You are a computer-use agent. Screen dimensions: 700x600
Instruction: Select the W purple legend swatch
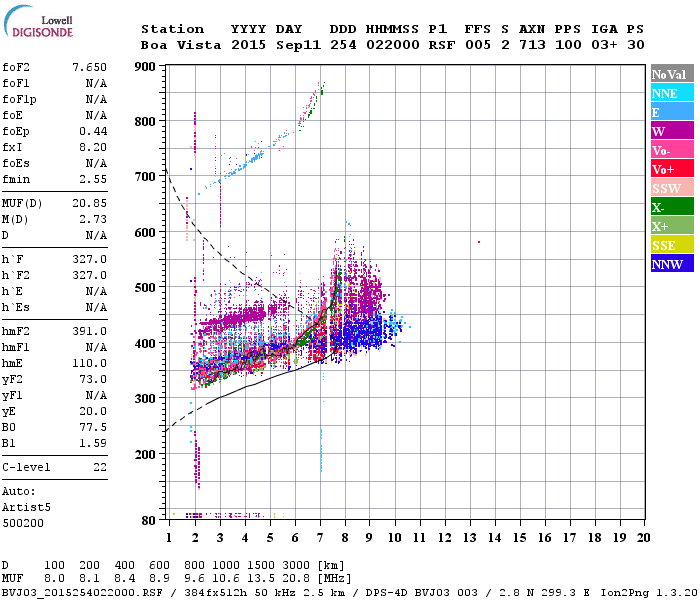pos(672,131)
